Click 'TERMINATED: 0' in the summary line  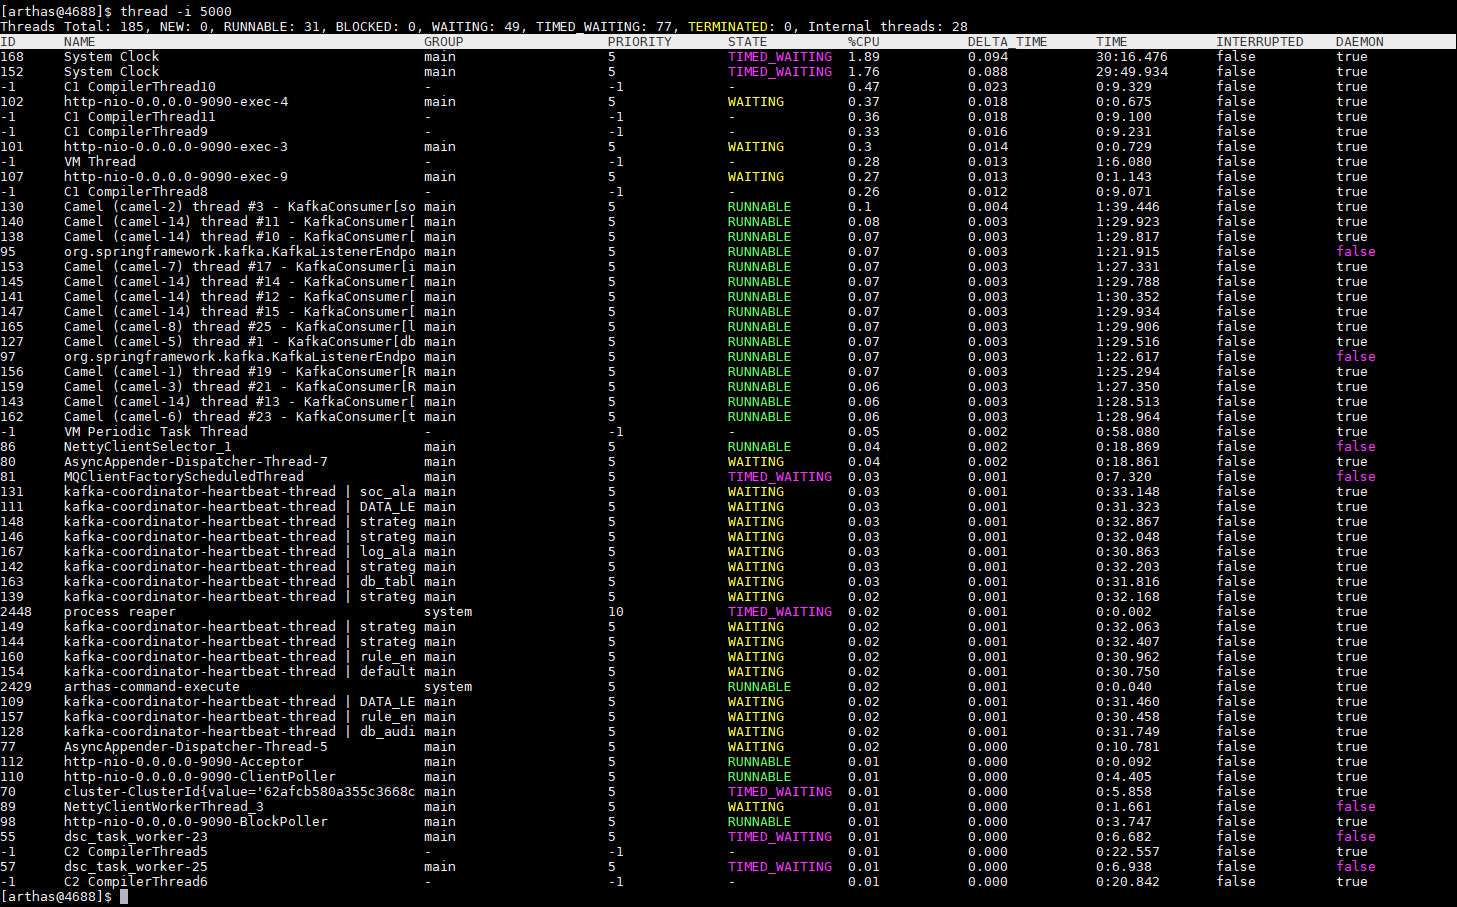pyautogui.click(x=740, y=27)
